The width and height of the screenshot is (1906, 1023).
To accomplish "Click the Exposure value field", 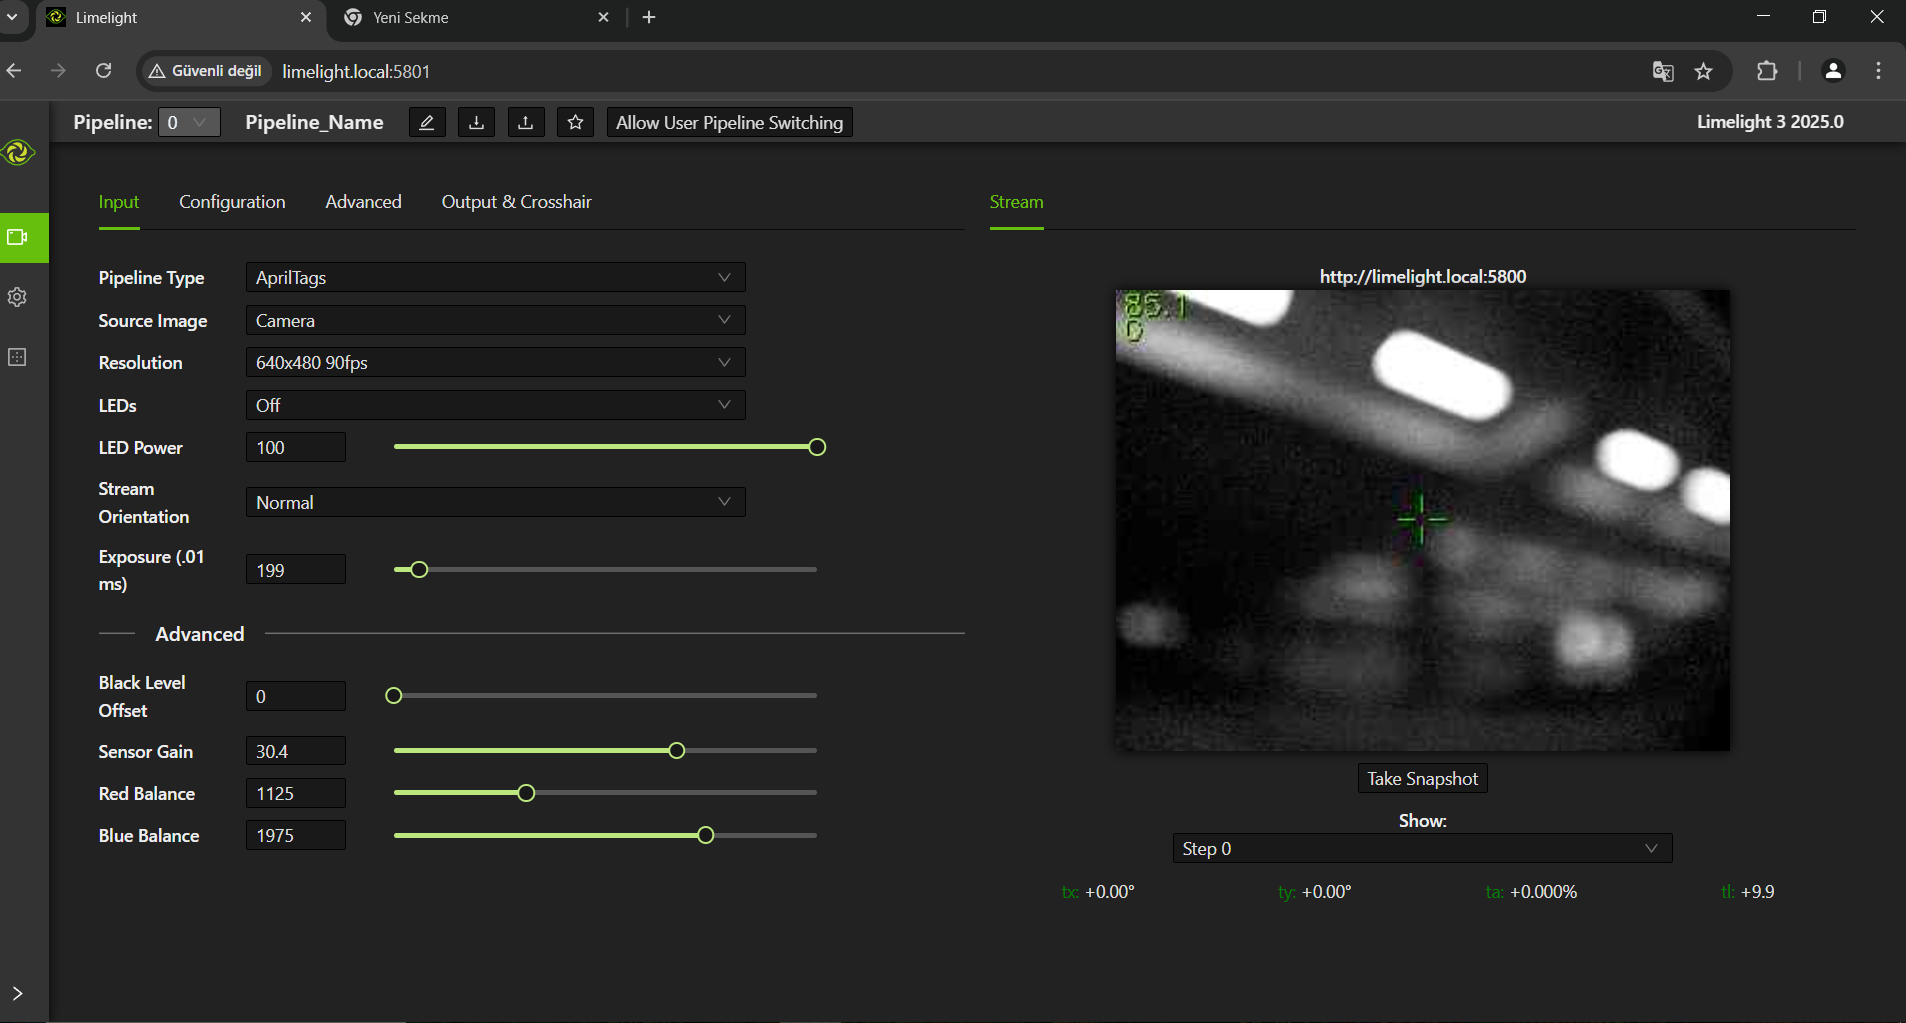I will (296, 569).
